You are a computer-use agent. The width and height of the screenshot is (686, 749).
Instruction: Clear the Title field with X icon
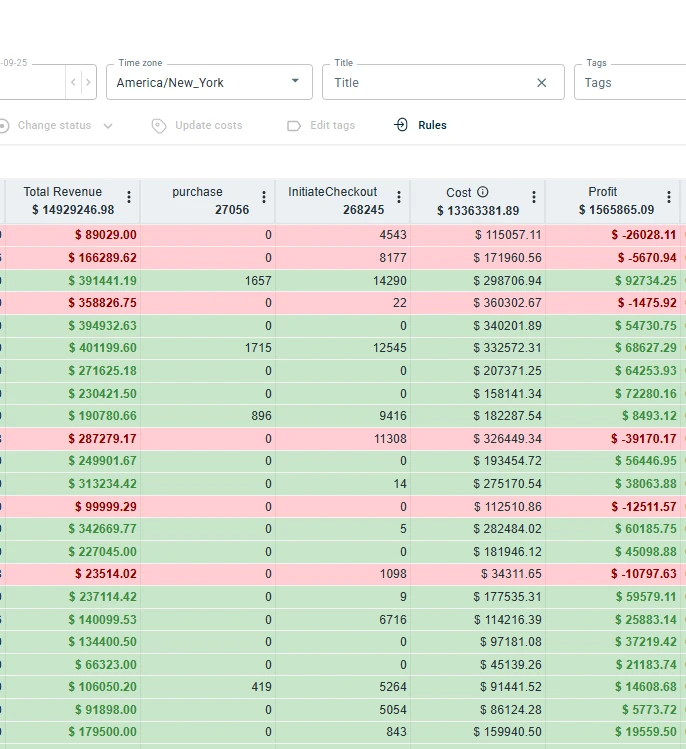coord(541,83)
